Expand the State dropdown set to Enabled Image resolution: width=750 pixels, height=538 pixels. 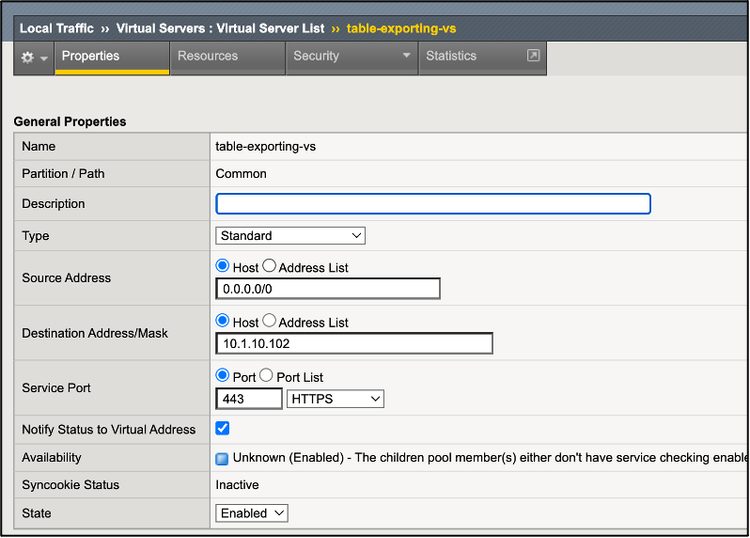tap(252, 513)
